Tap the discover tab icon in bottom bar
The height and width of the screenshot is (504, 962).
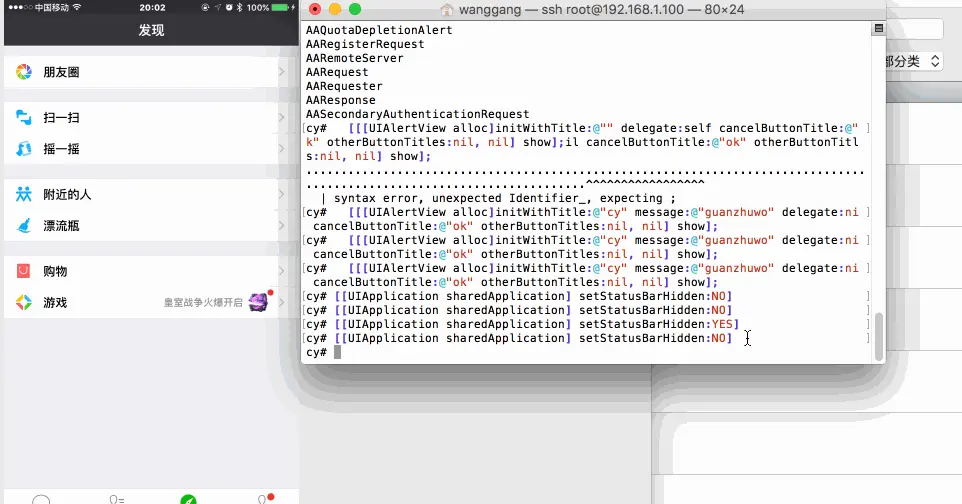point(188,500)
